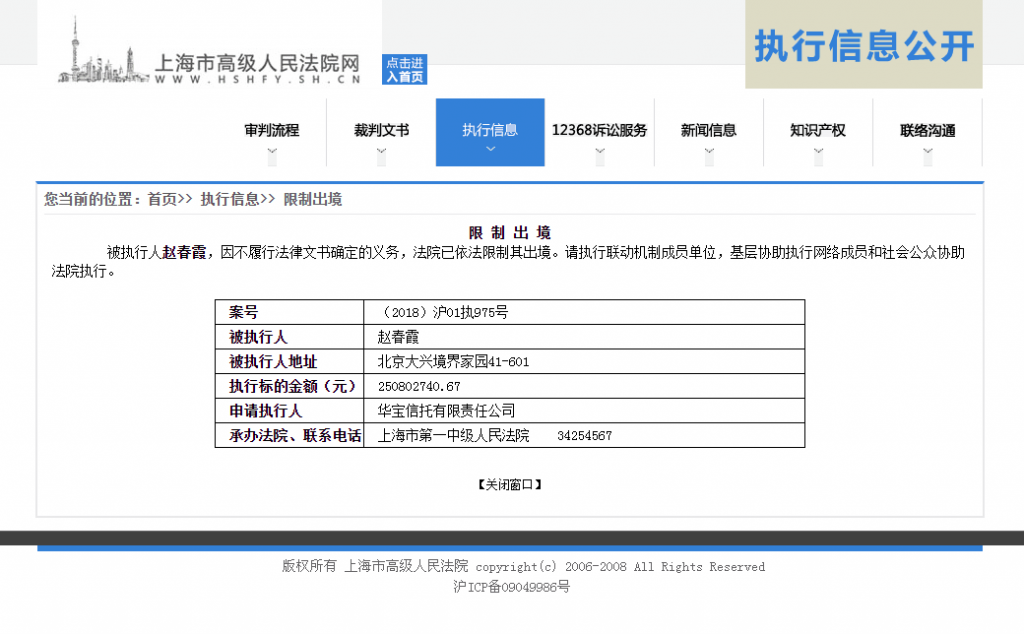Image resolution: width=1024 pixels, height=634 pixels.
Task: Select the 执行信息 menu tab
Action: (x=490, y=130)
